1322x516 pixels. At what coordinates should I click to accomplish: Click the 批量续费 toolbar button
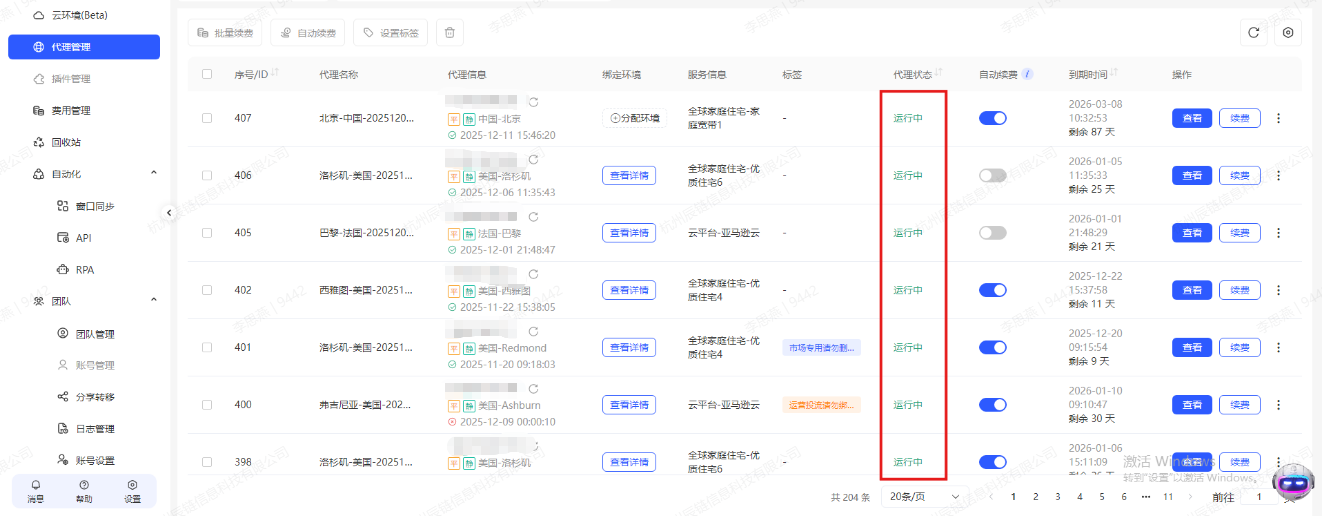point(225,33)
